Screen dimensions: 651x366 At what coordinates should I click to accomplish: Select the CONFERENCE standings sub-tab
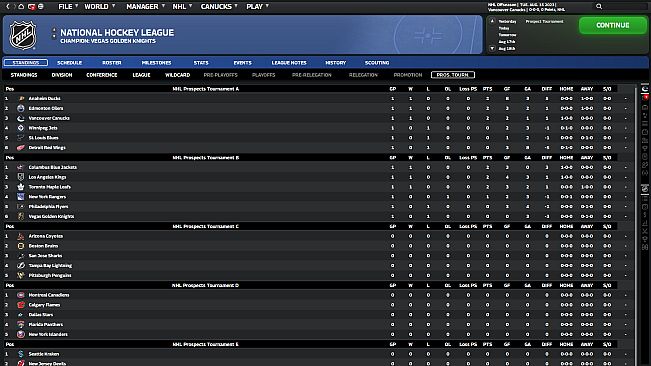(x=102, y=75)
